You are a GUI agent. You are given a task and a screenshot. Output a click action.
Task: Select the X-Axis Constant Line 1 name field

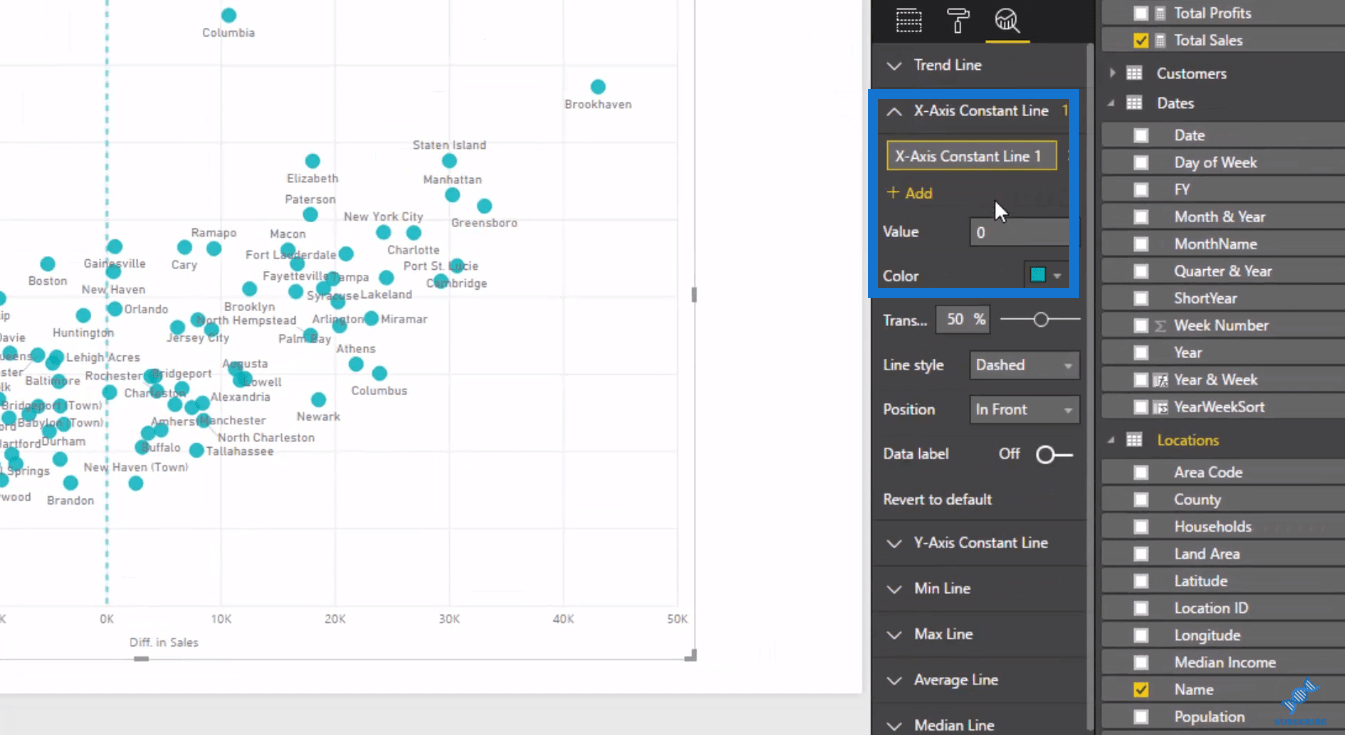tap(972, 156)
